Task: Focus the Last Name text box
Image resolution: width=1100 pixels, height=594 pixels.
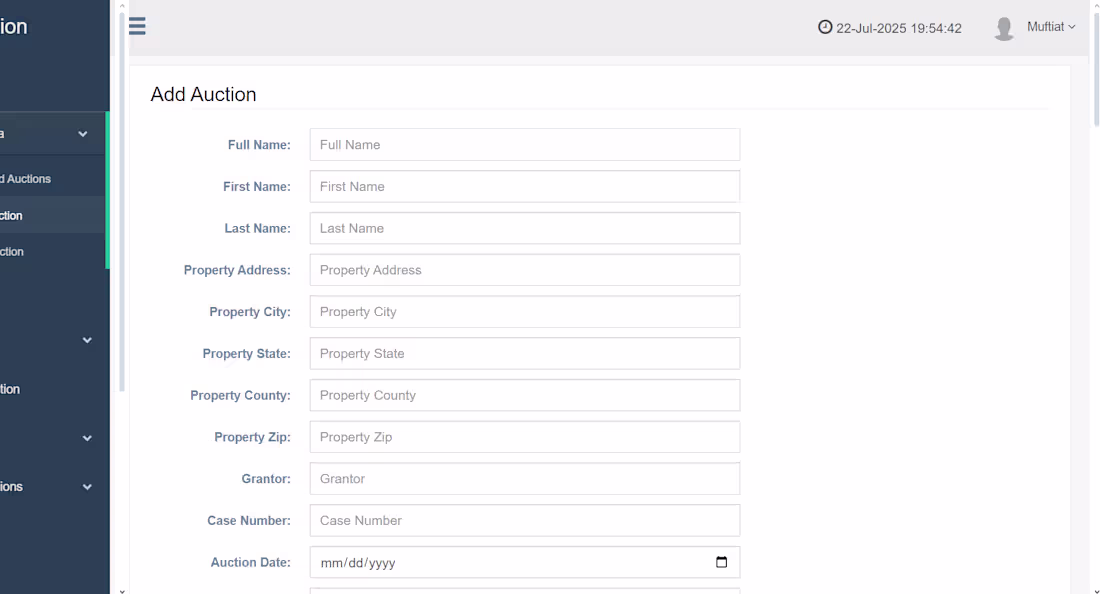Action: coord(524,228)
